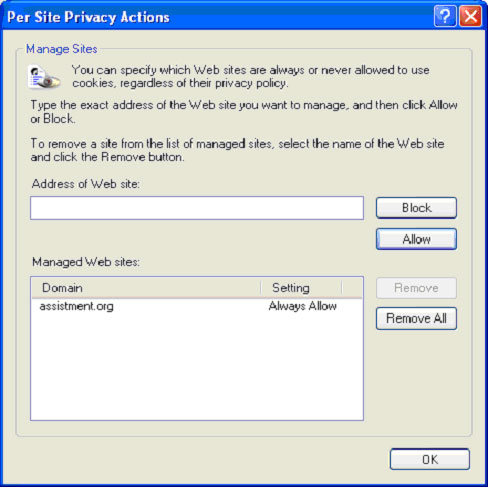Click the divider between Domain and Setting headers
This screenshot has width=488, height=488.
click(x=261, y=288)
